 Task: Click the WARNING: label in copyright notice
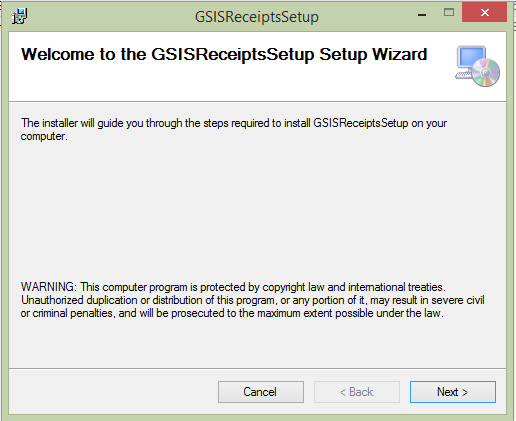click(49, 287)
